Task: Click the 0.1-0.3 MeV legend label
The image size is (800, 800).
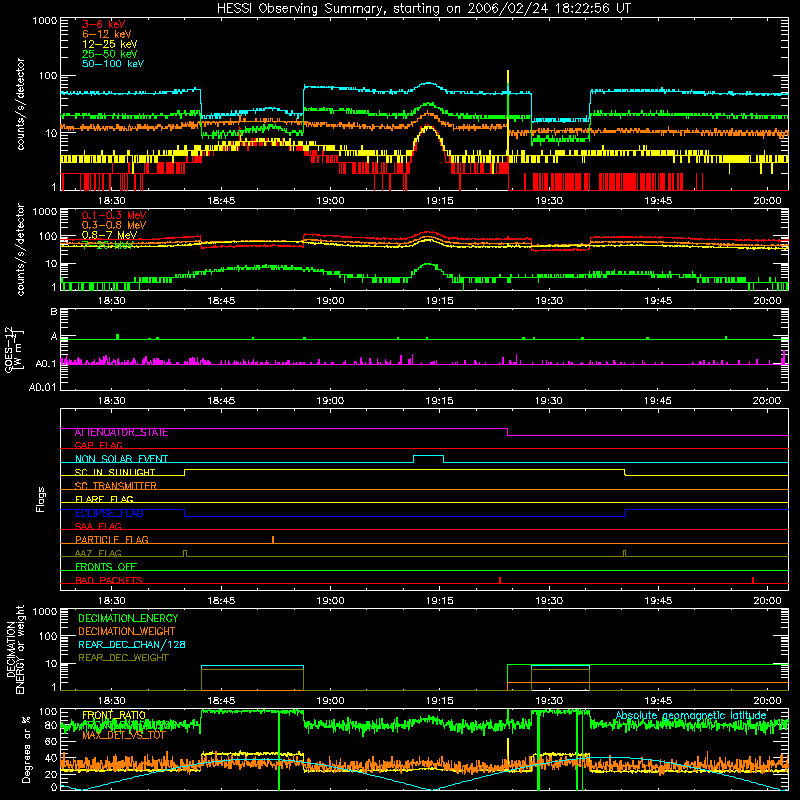Action: point(114,215)
